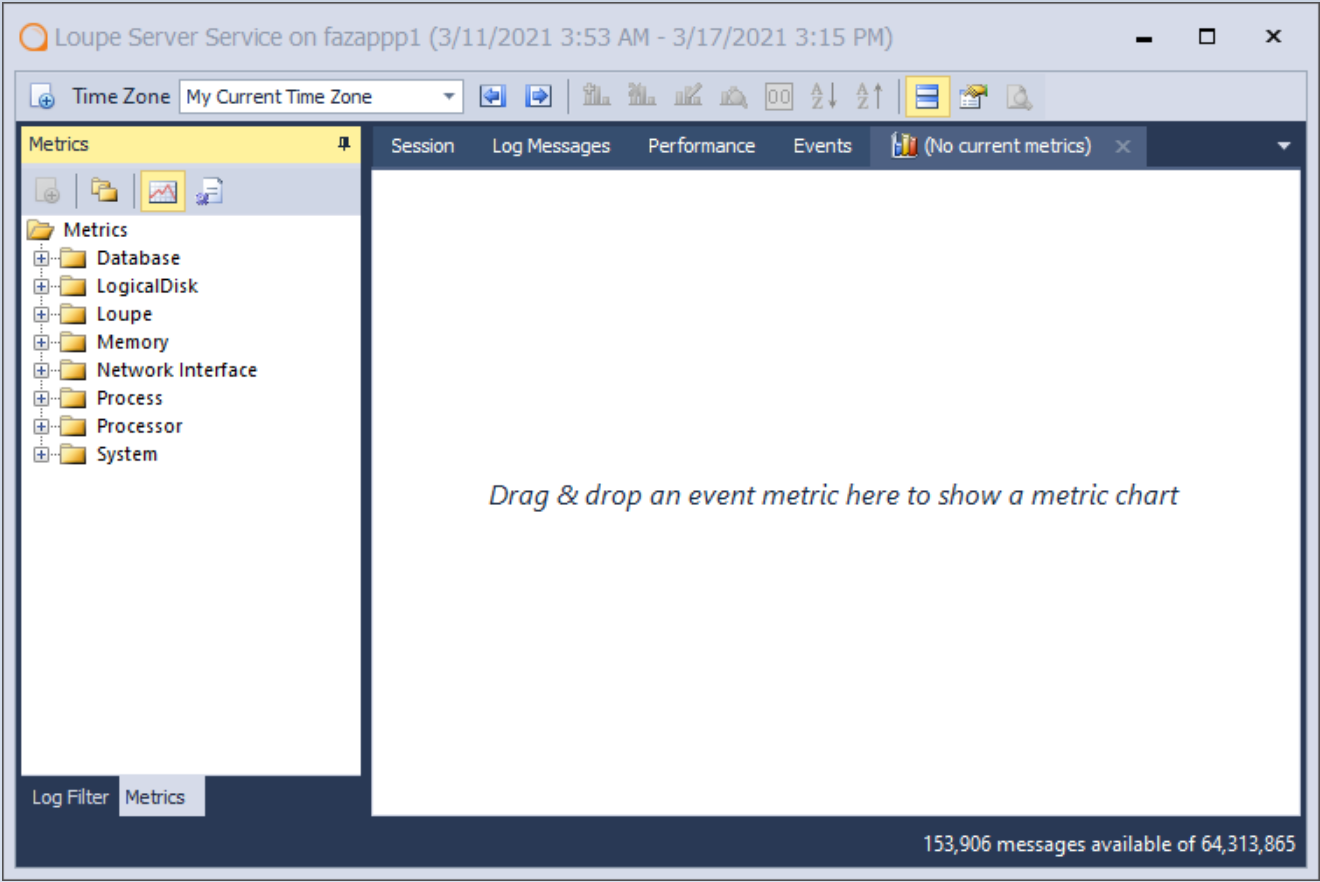This screenshot has width=1320, height=882.
Task: Expand the Processor folder node
Action: coord(41,426)
